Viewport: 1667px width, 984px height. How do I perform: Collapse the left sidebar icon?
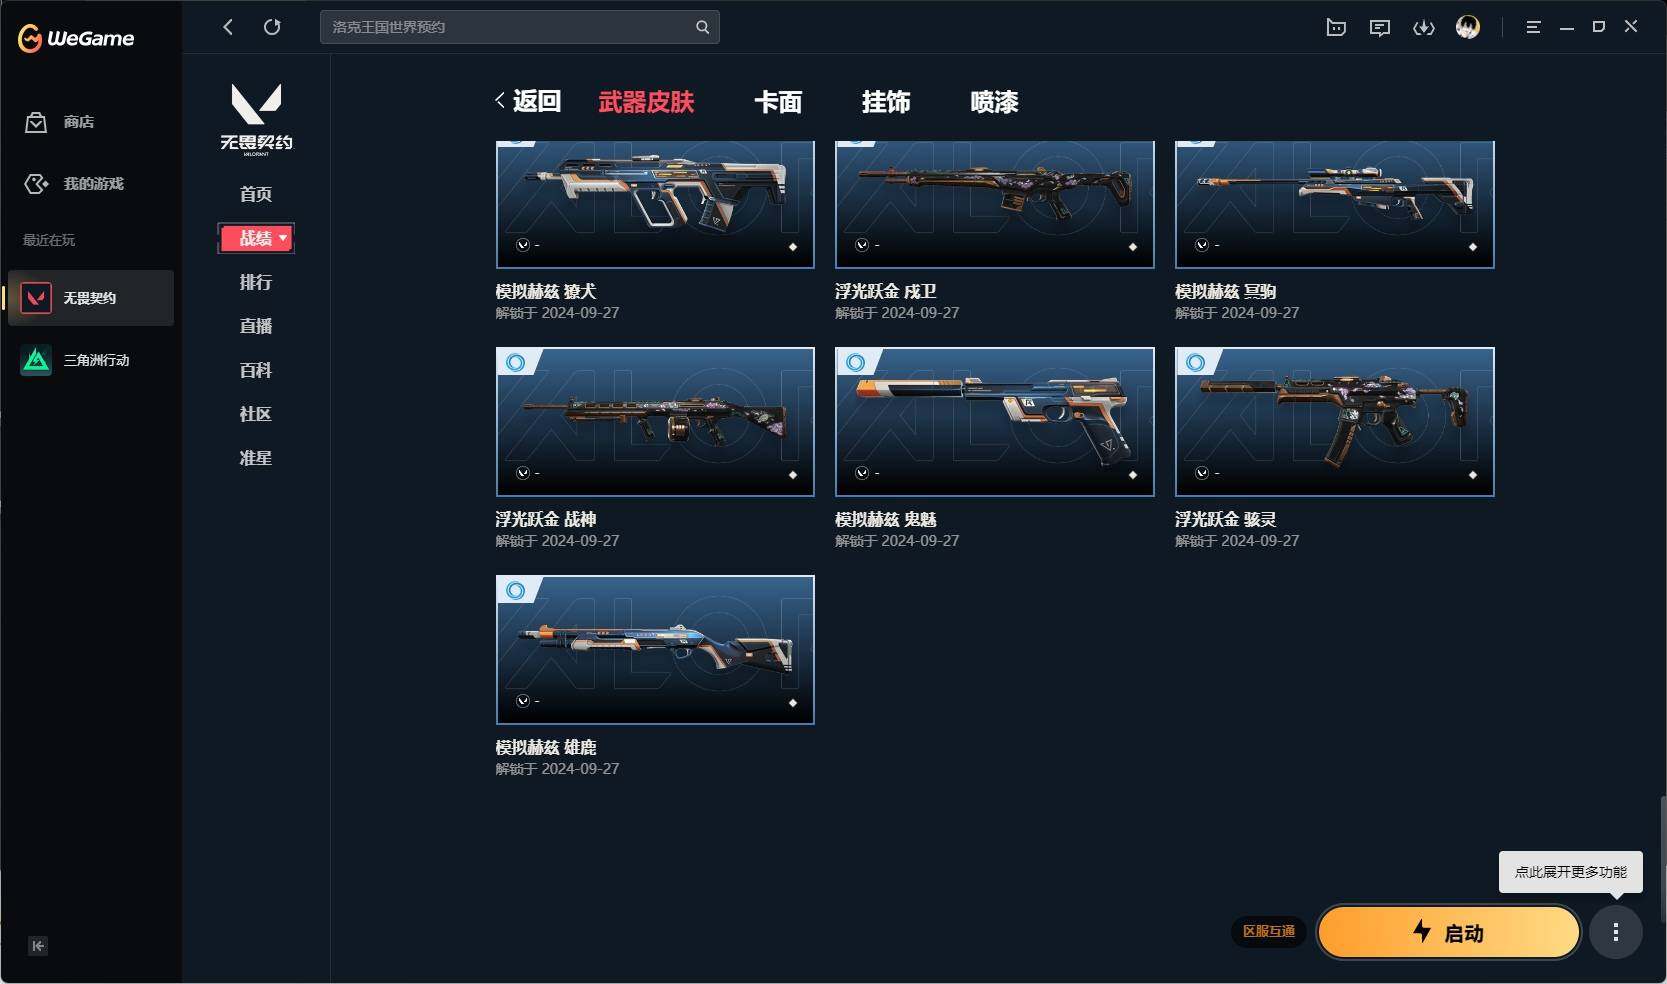point(38,946)
